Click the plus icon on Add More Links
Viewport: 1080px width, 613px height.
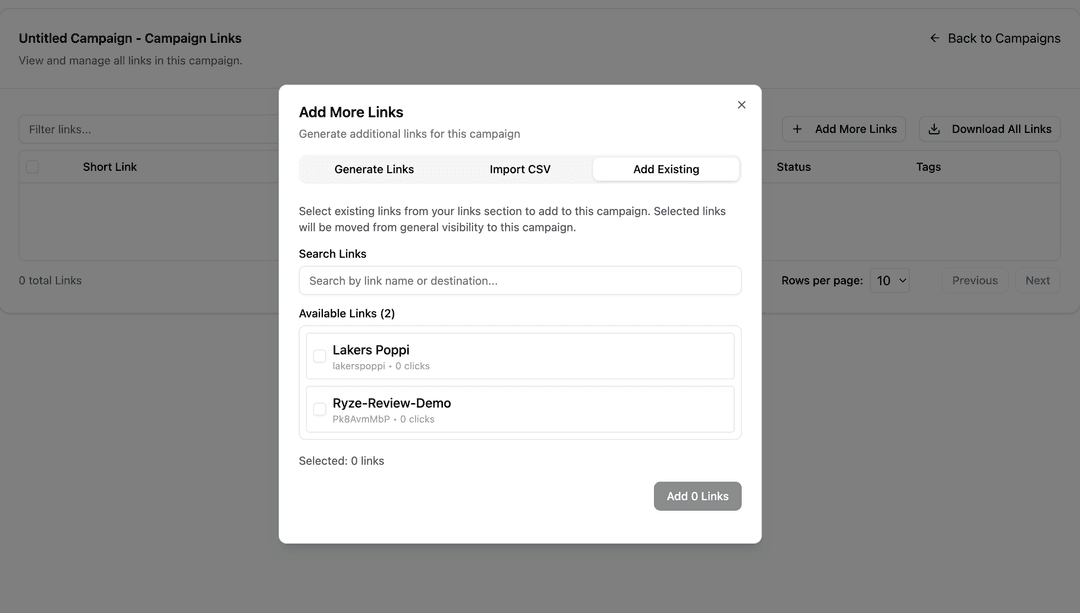pos(797,129)
